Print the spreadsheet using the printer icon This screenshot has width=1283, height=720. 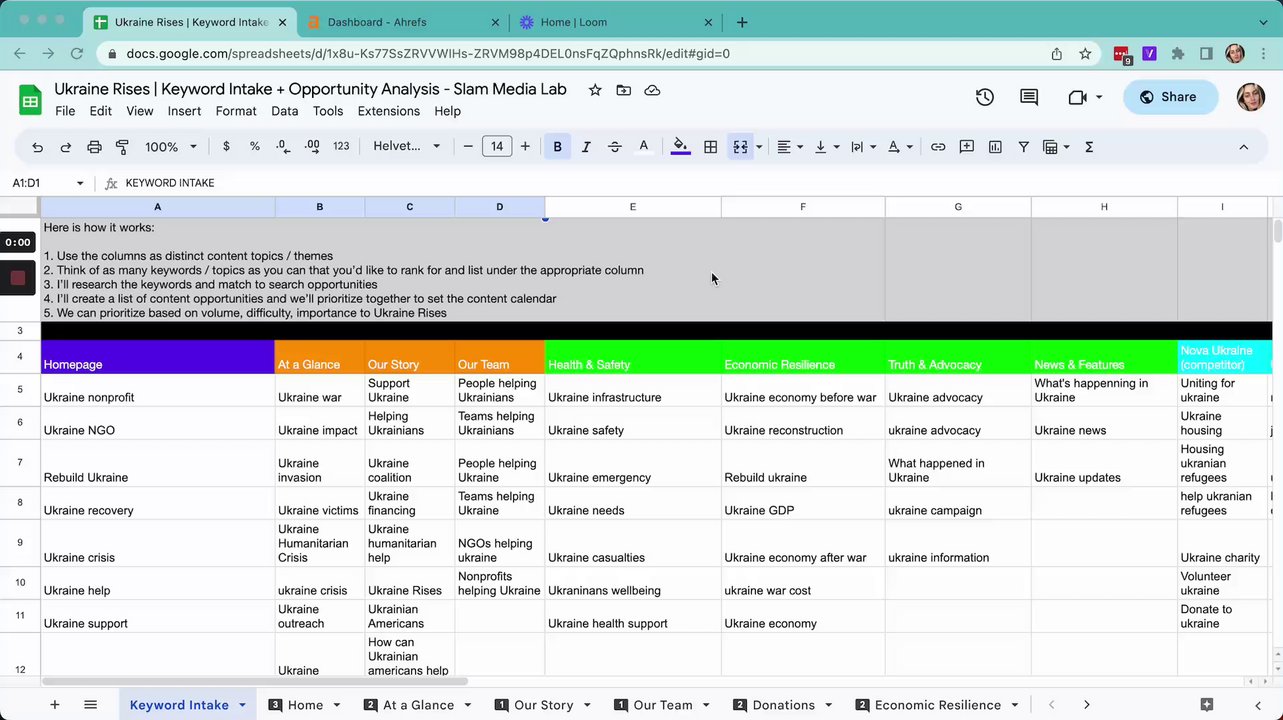click(94, 147)
